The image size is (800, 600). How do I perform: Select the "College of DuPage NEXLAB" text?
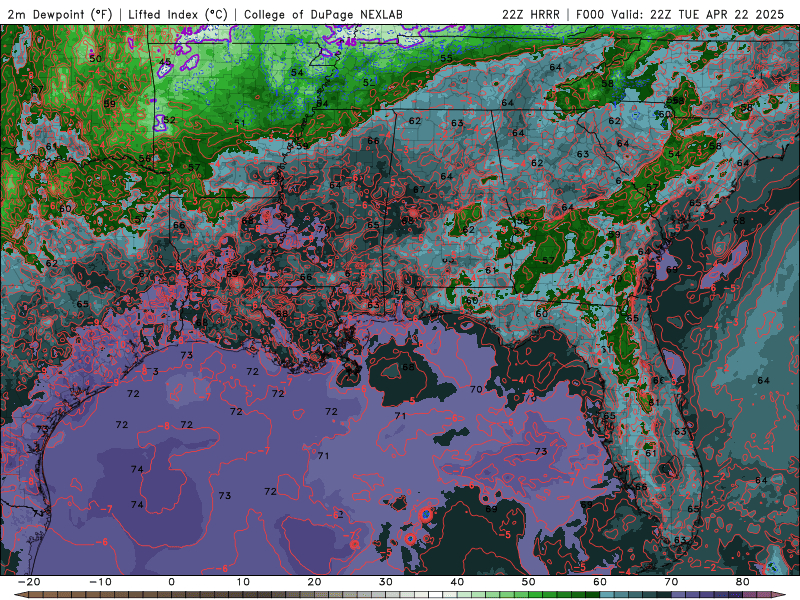[x=323, y=15]
